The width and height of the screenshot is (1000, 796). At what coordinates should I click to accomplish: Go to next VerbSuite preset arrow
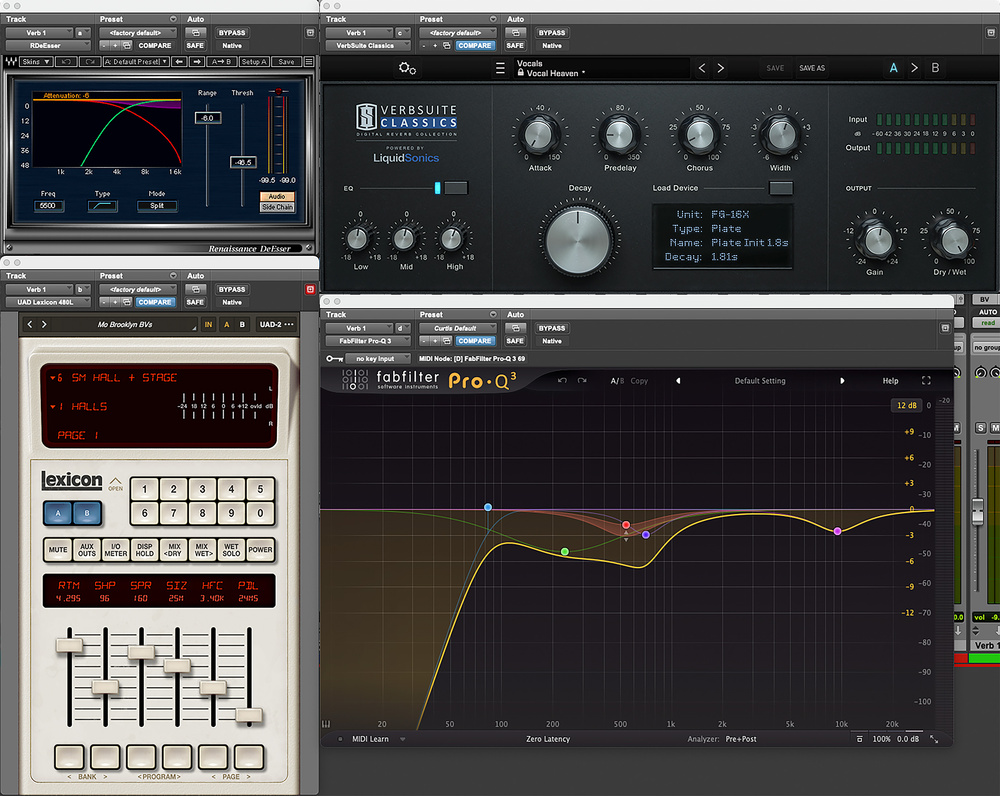[720, 69]
